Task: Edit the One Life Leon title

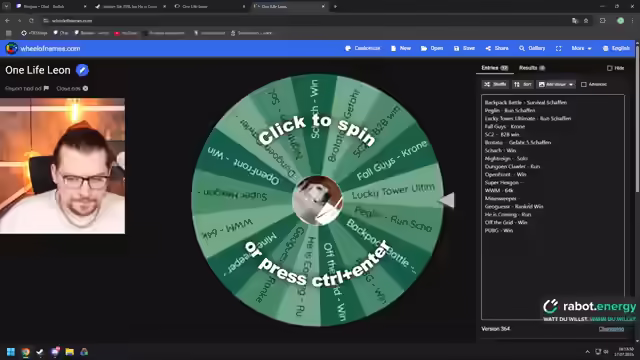Action: tap(82, 70)
